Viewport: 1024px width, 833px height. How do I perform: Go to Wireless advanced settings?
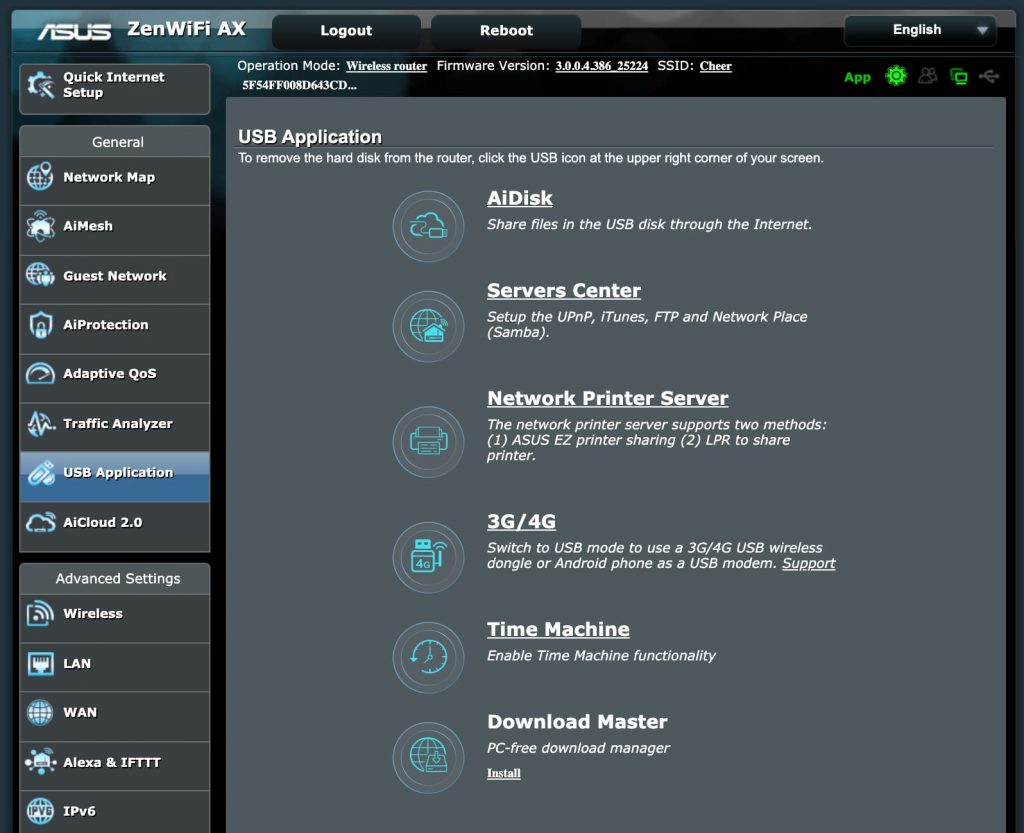click(115, 618)
